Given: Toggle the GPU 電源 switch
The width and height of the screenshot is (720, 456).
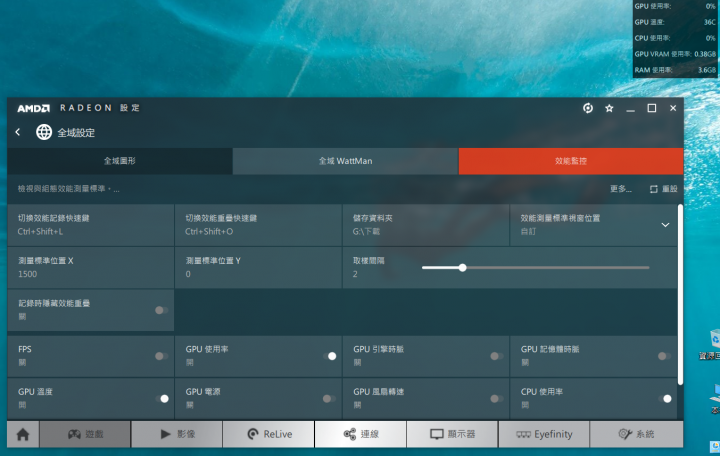Looking at the screenshot, I should [x=329, y=399].
